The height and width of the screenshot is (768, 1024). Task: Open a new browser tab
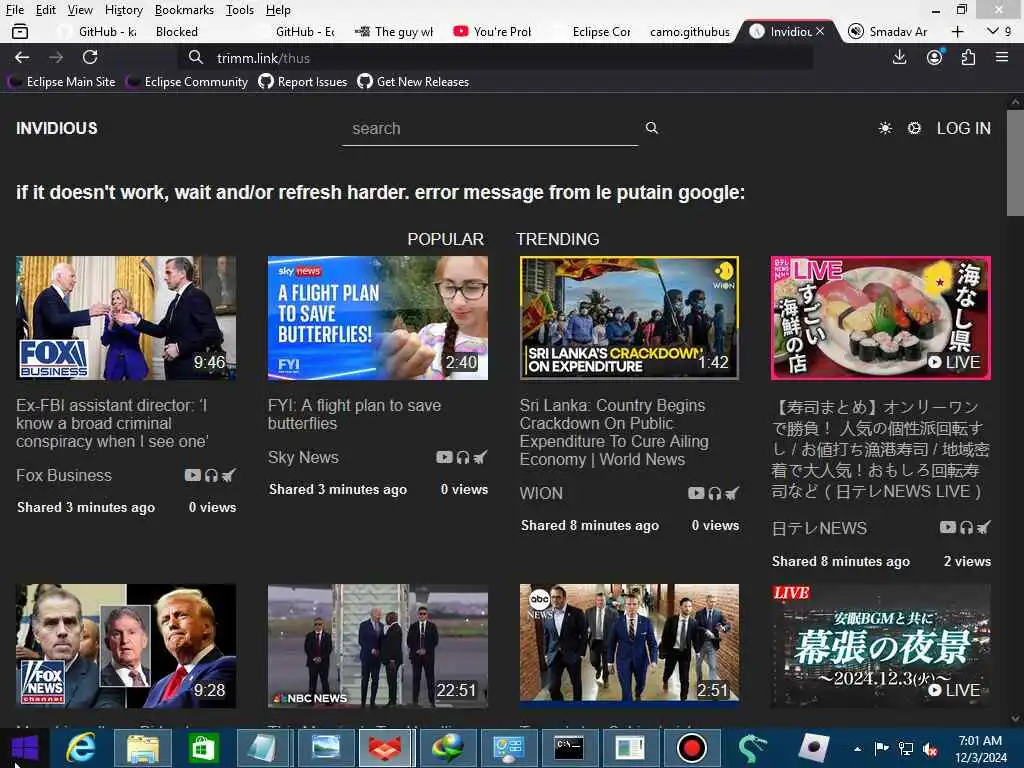pyautogui.click(x=957, y=31)
